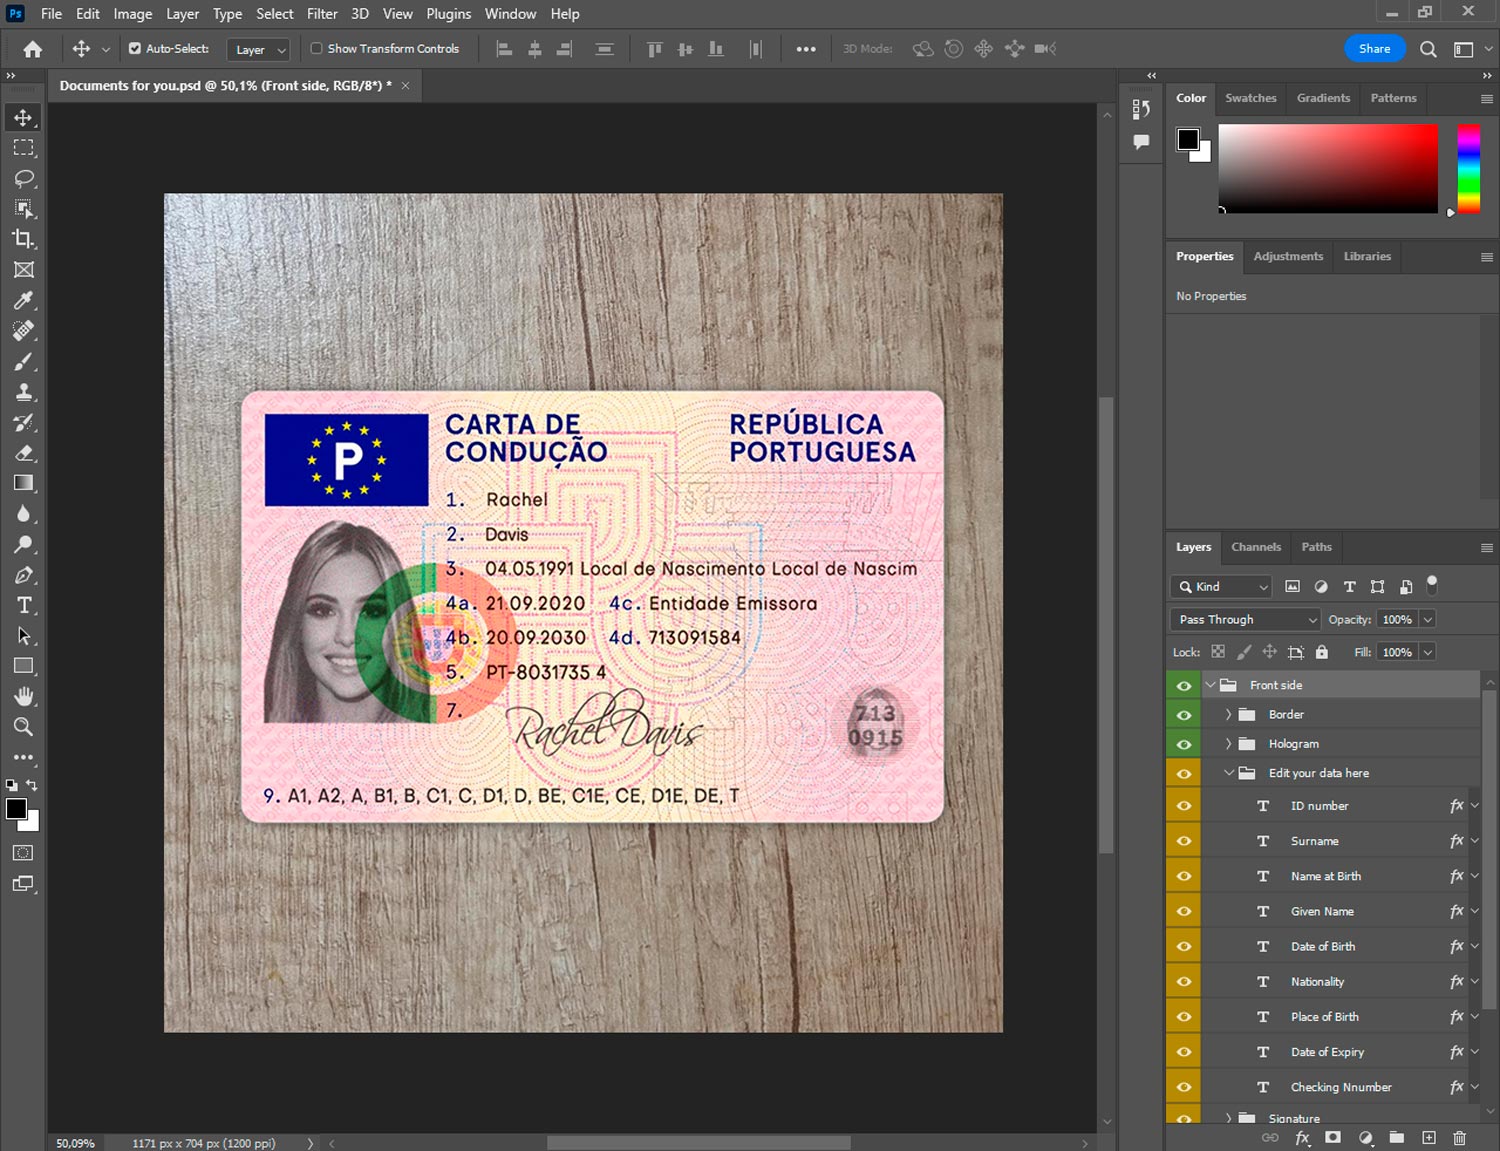
Task: Open the blend mode Pass Through dropdown
Action: 1245,620
